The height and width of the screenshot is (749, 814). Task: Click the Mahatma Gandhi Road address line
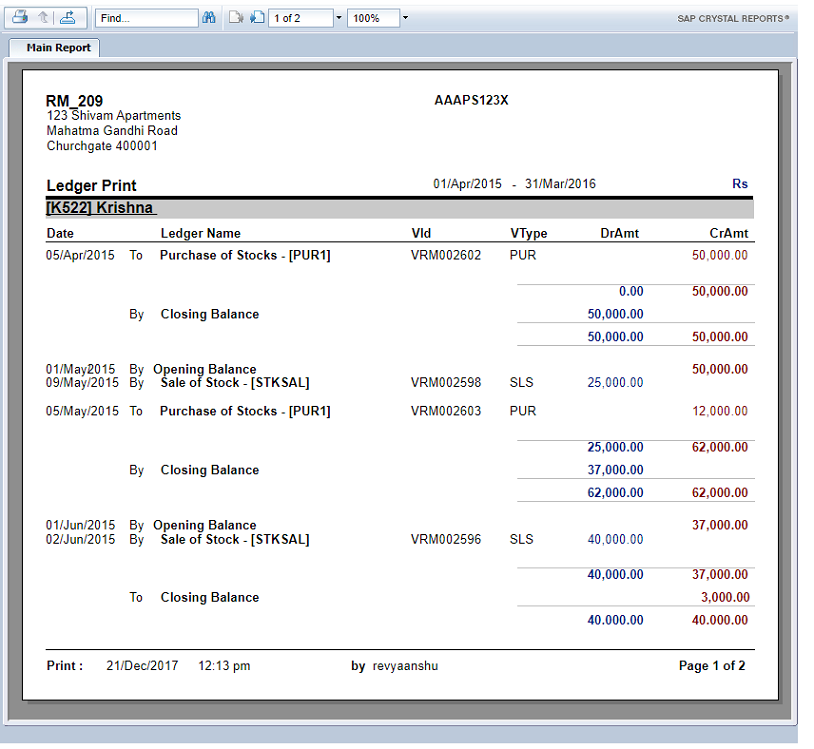click(112, 130)
